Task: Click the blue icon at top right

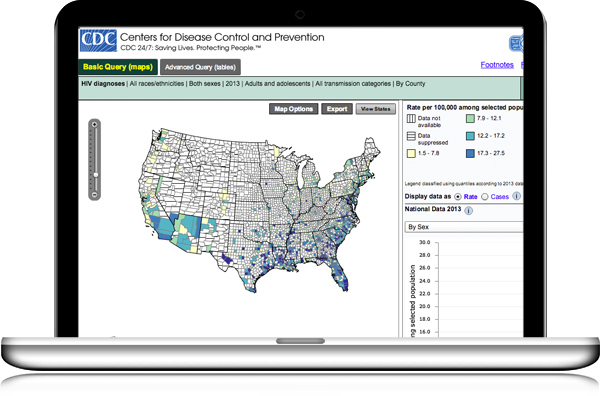Action: click(516, 43)
